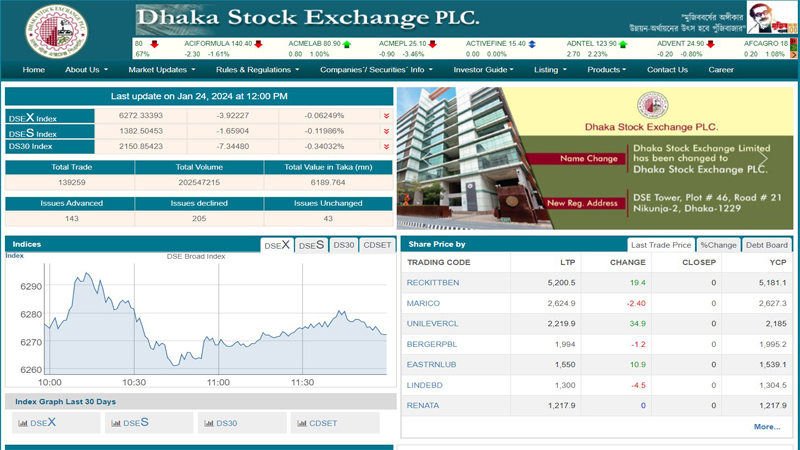Click the Dhaka Stock Exchange logo emblem
Viewport: 800px width, 450px height.
pyautogui.click(x=56, y=32)
